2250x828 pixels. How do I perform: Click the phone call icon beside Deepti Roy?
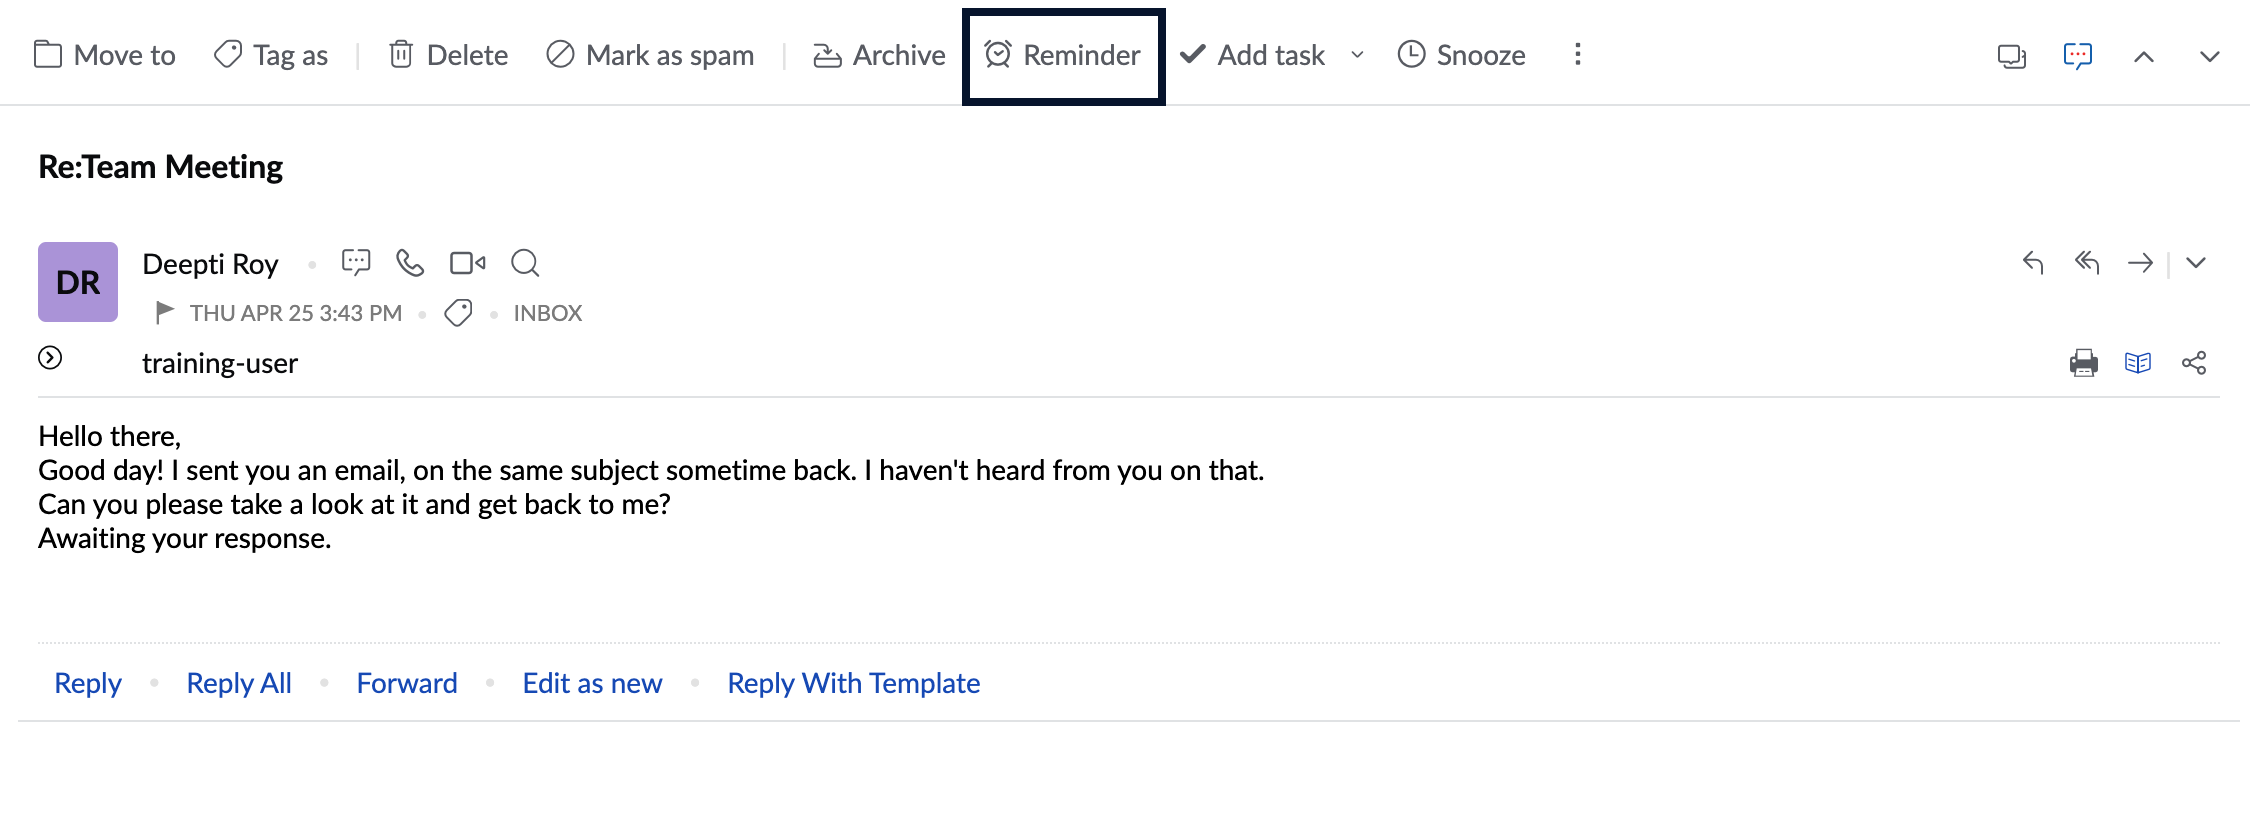pyautogui.click(x=410, y=263)
